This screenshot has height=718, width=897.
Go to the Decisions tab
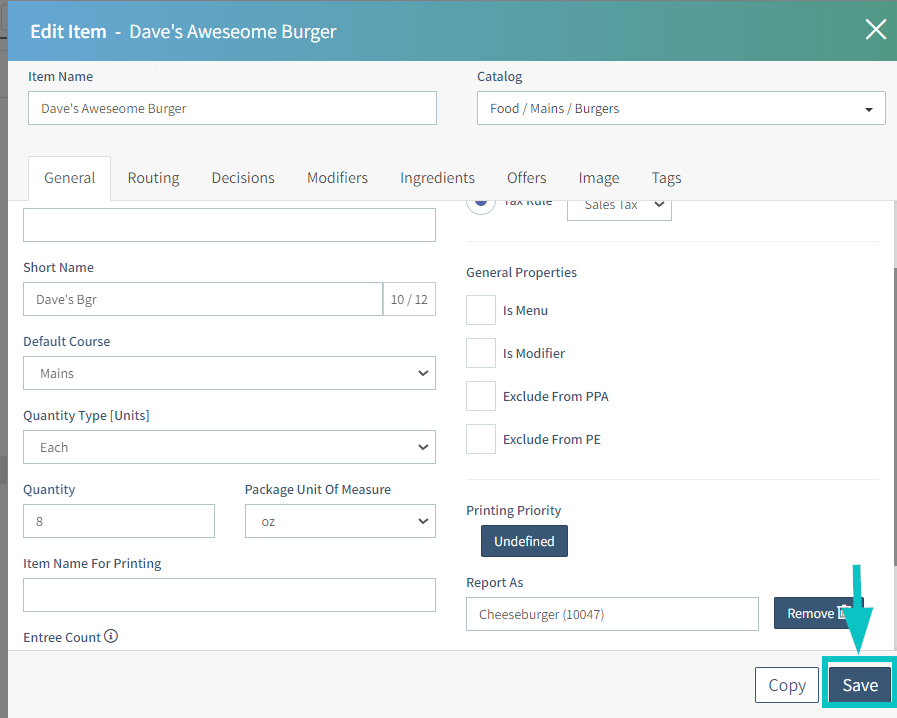pyautogui.click(x=243, y=178)
